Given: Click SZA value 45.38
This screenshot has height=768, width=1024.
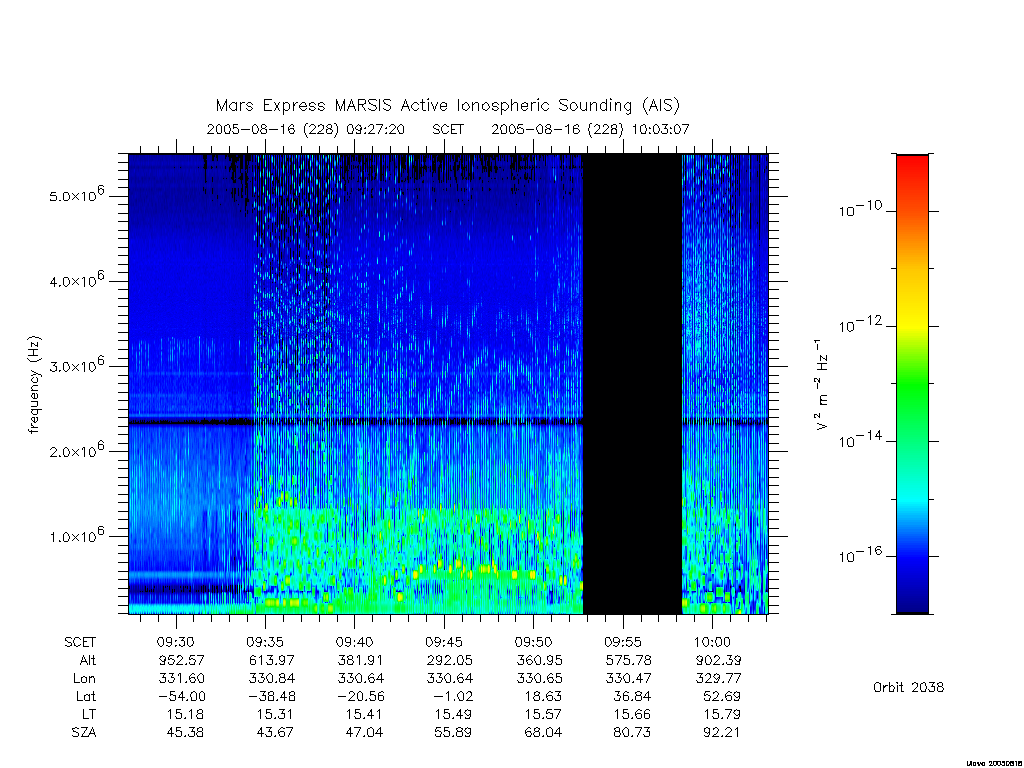Looking at the screenshot, I should pyautogui.click(x=185, y=733).
